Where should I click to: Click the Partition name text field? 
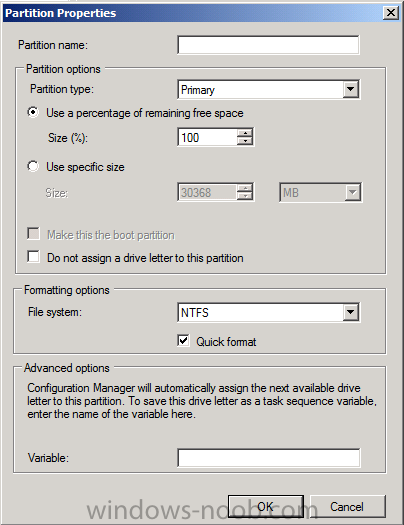coord(268,45)
